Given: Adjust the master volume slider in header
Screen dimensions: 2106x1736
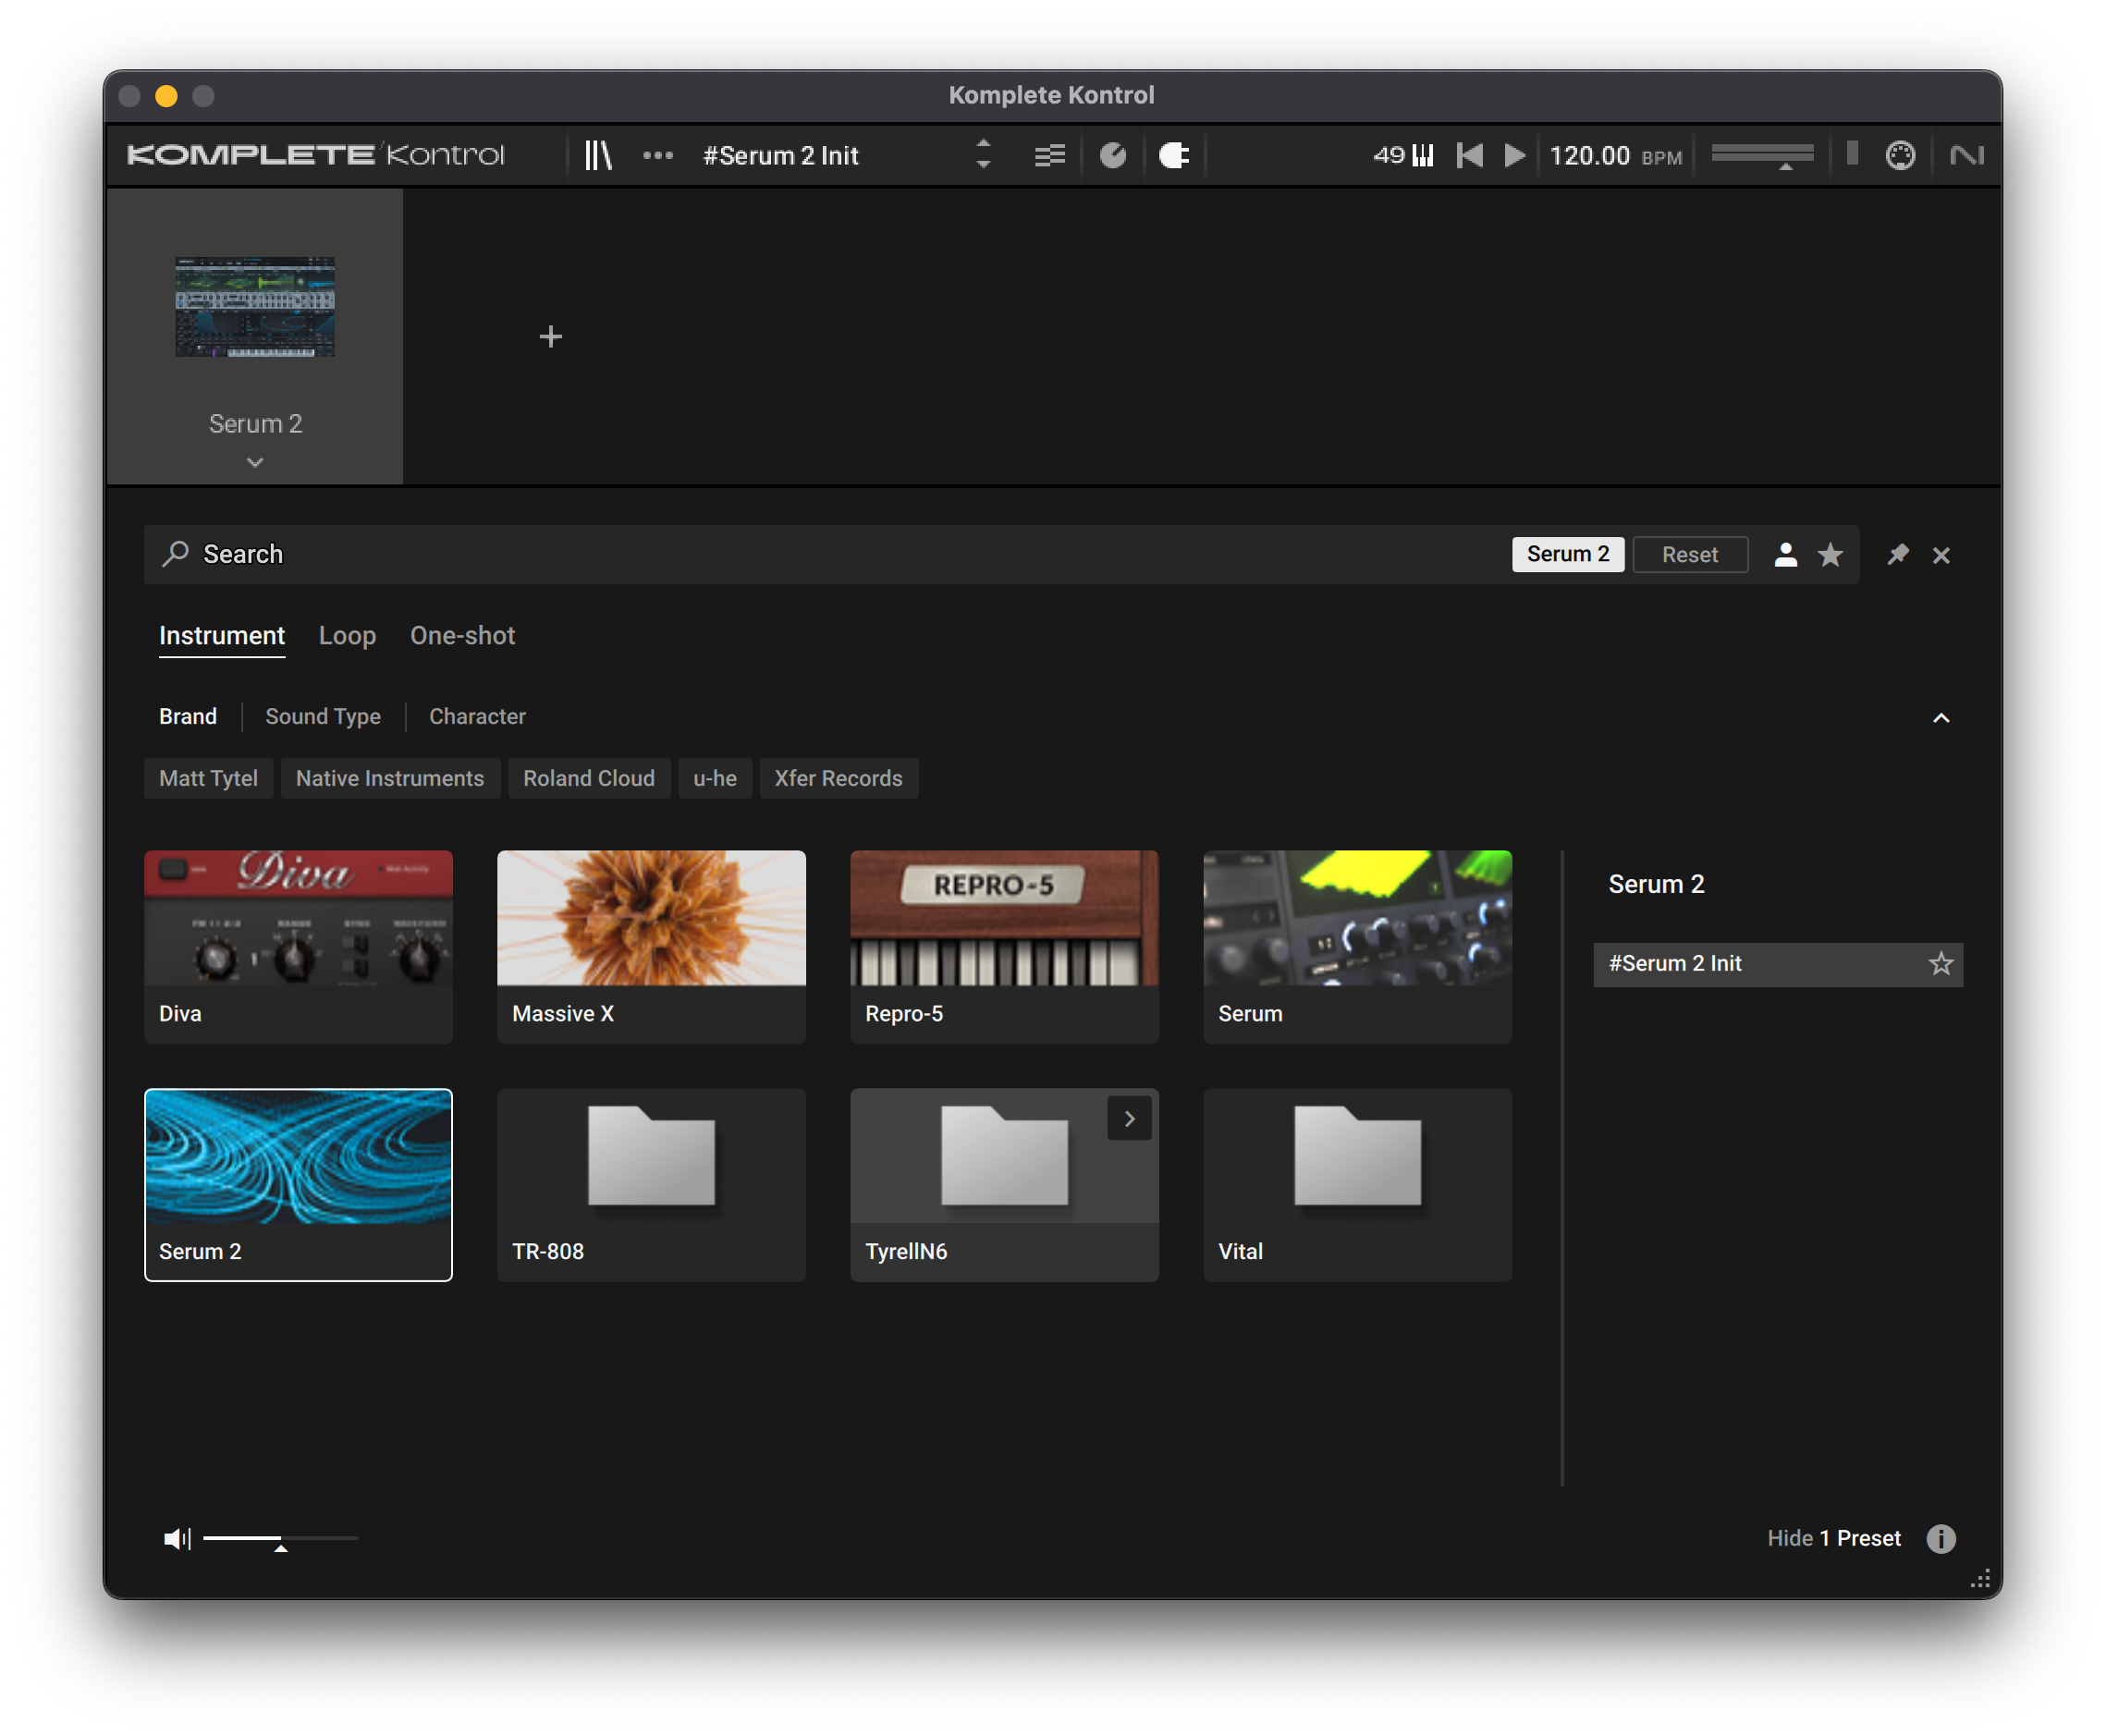Looking at the screenshot, I should [1762, 155].
